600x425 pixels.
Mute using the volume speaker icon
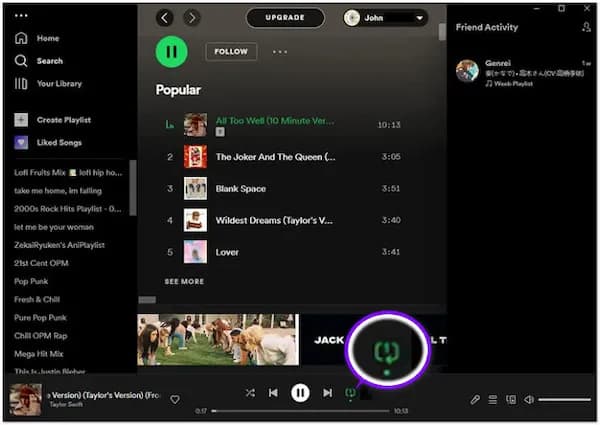[528, 399]
